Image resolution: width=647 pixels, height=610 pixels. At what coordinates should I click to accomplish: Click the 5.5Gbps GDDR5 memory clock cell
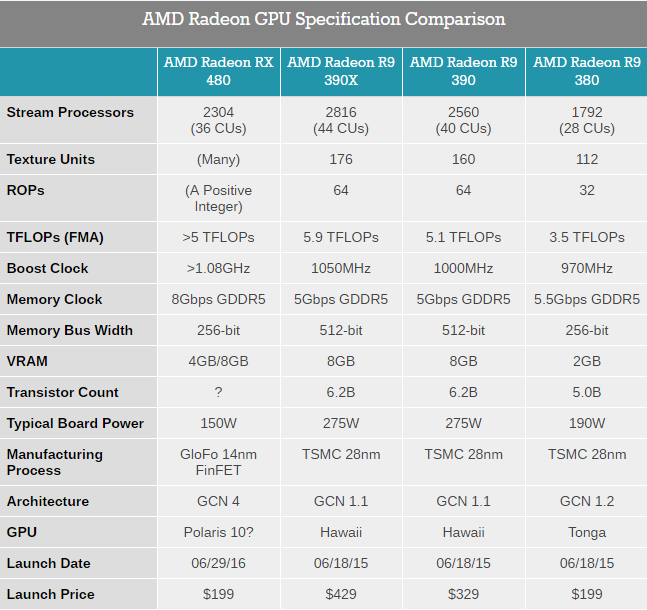click(587, 299)
